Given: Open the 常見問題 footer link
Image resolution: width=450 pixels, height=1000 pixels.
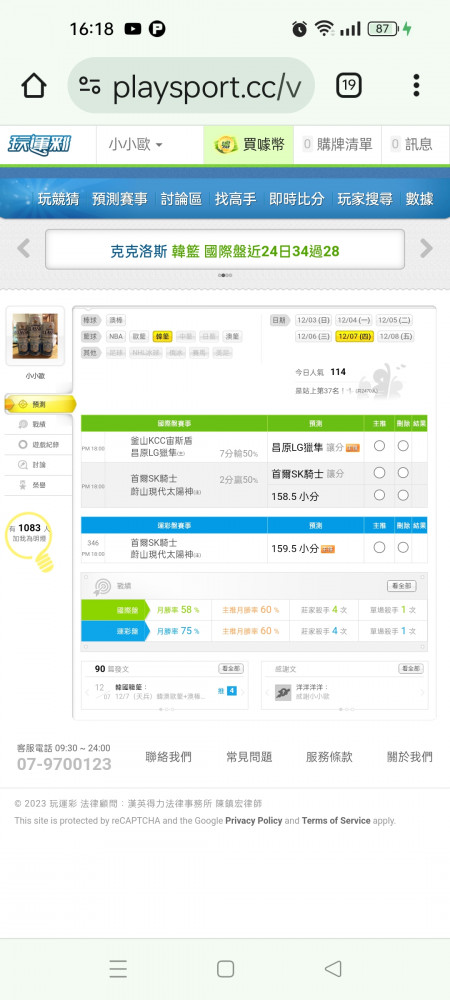Looking at the screenshot, I should click(249, 757).
